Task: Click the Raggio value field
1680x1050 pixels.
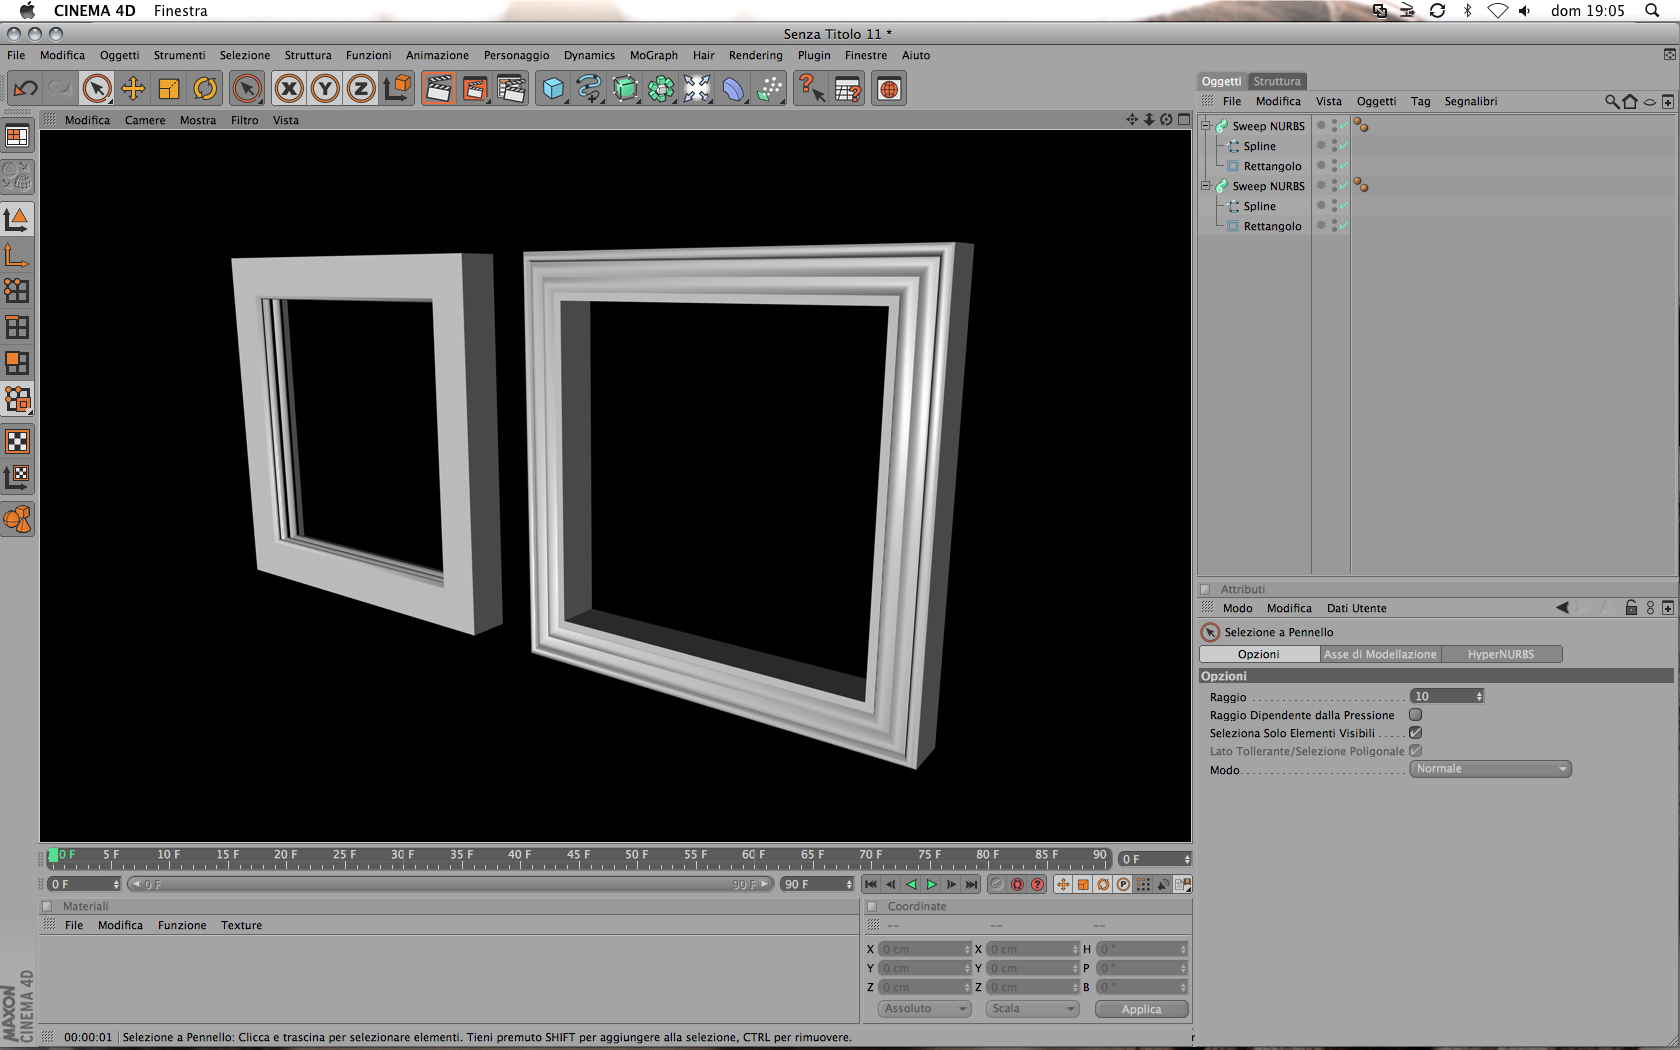Action: point(1446,696)
